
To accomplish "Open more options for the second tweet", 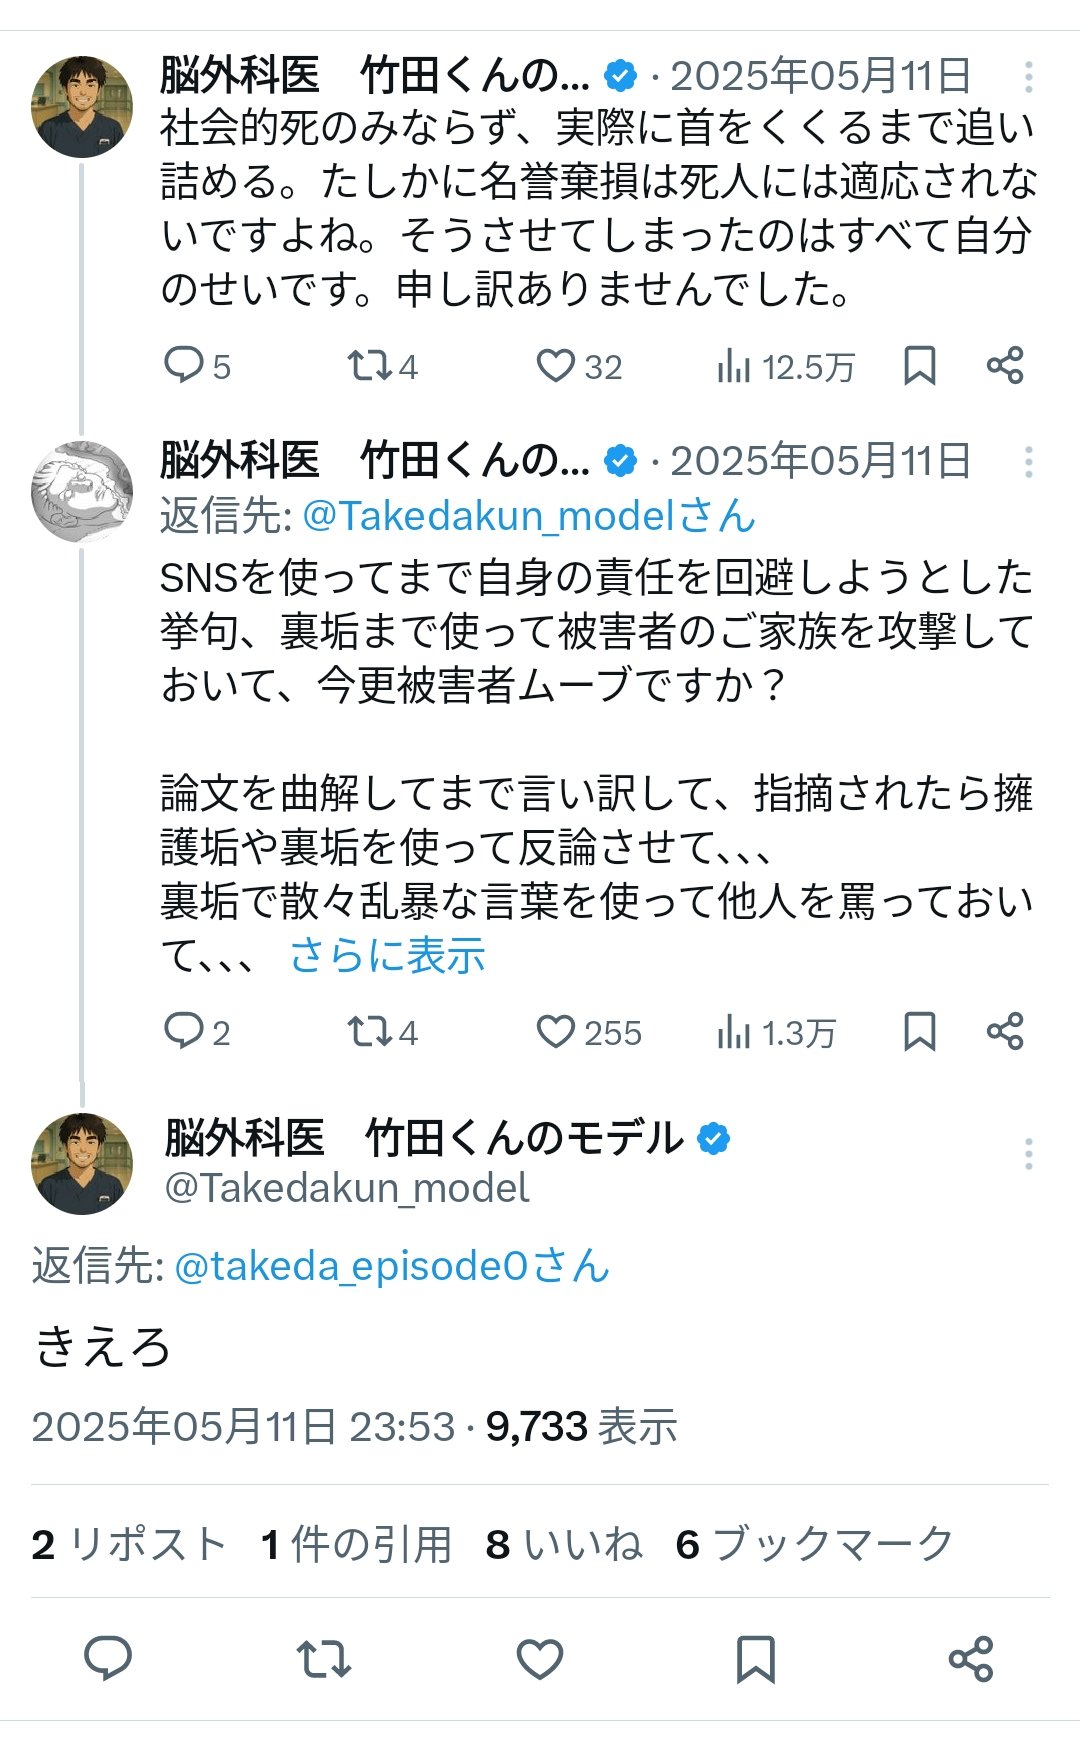I will pos(1028,461).
